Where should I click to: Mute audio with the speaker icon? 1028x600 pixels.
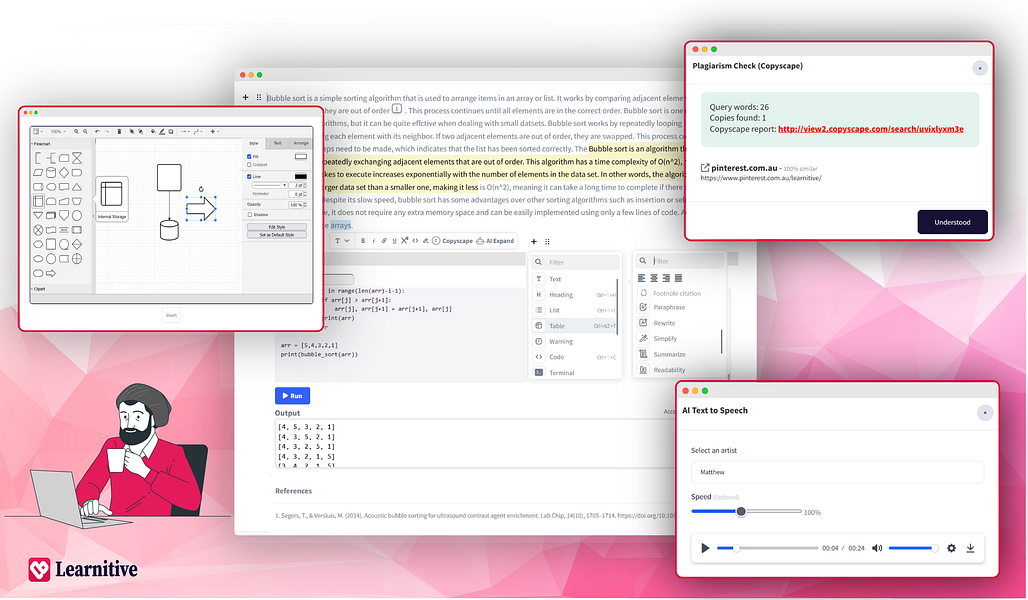[877, 548]
